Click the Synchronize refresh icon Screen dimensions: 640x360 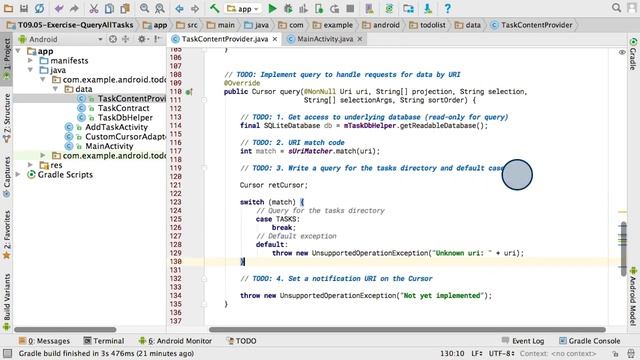[39, 8]
